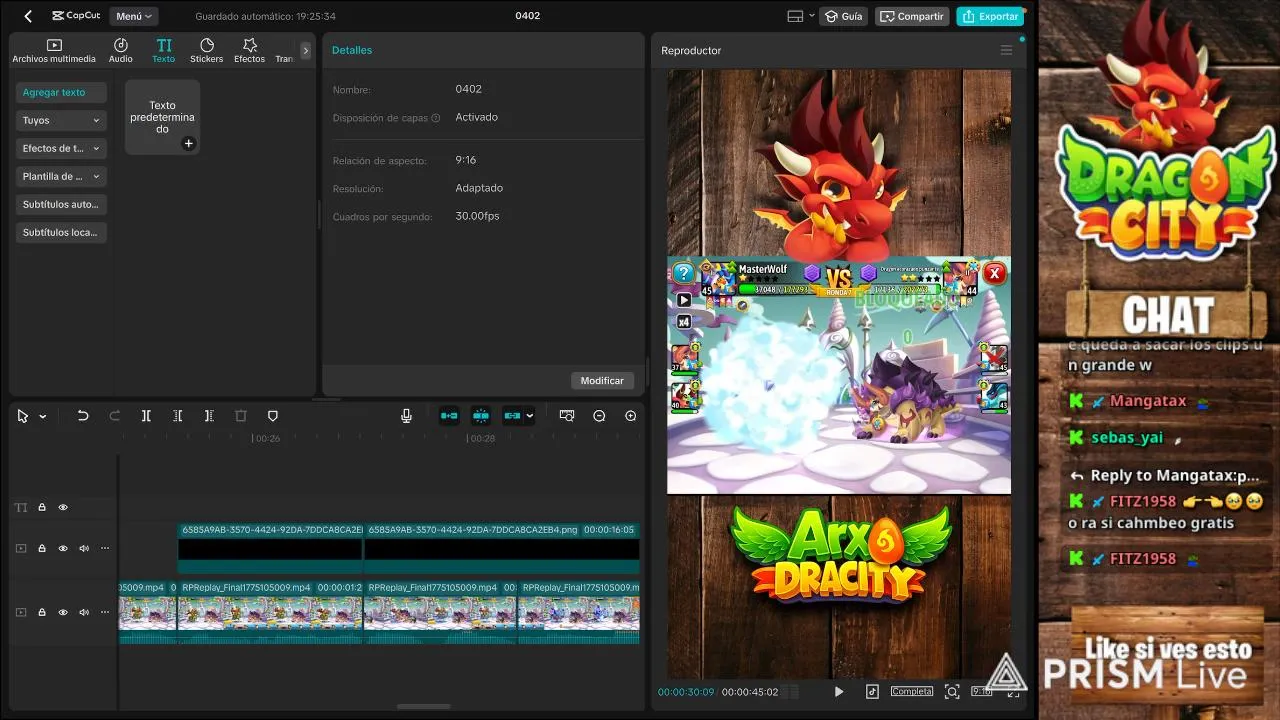Viewport: 1280px width, 720px height.
Task: Open the Efectos tab
Action: click(x=250, y=51)
